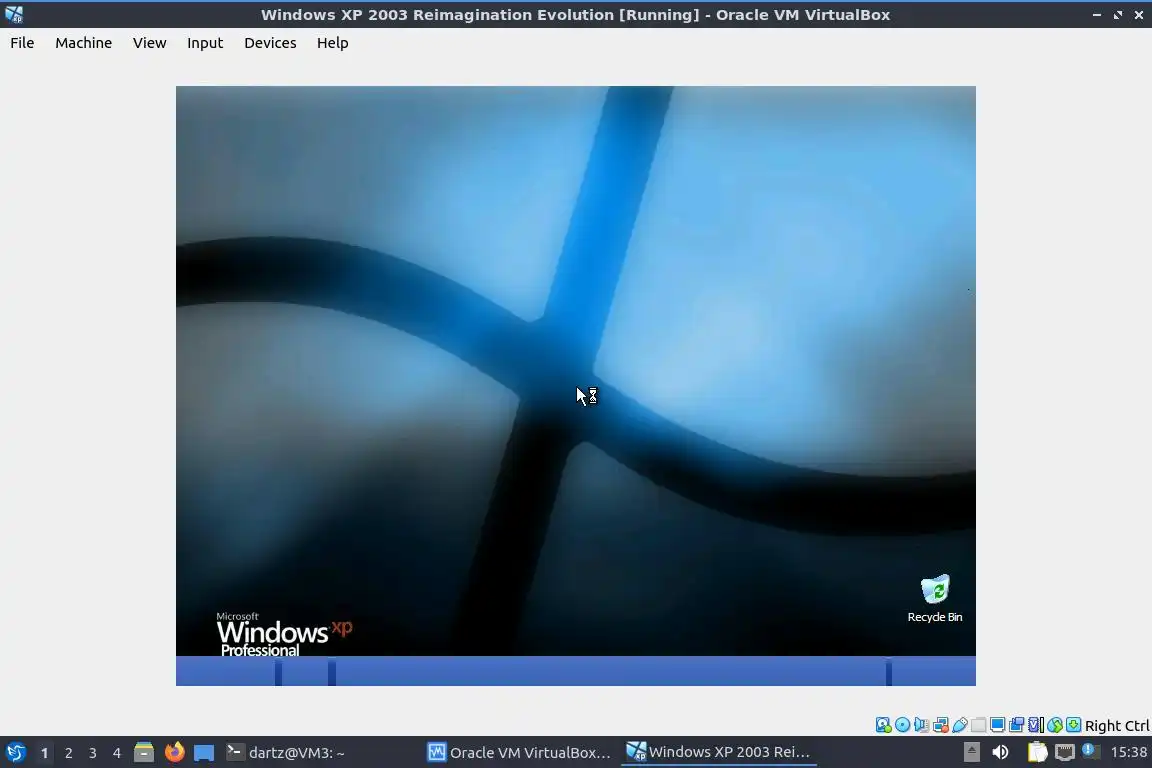Open the volume control tray icon

[x=1000, y=752]
